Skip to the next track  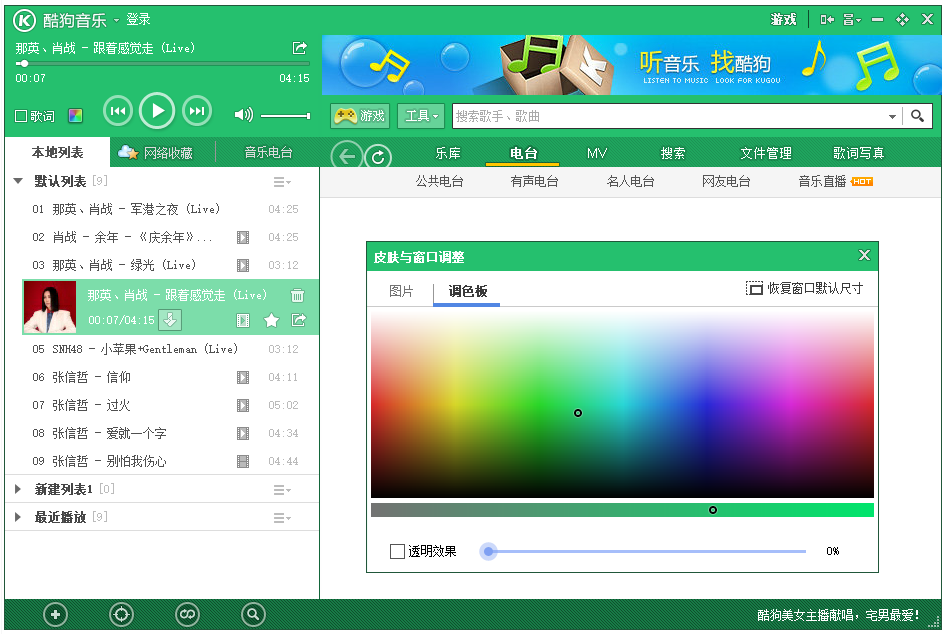pyautogui.click(x=197, y=111)
